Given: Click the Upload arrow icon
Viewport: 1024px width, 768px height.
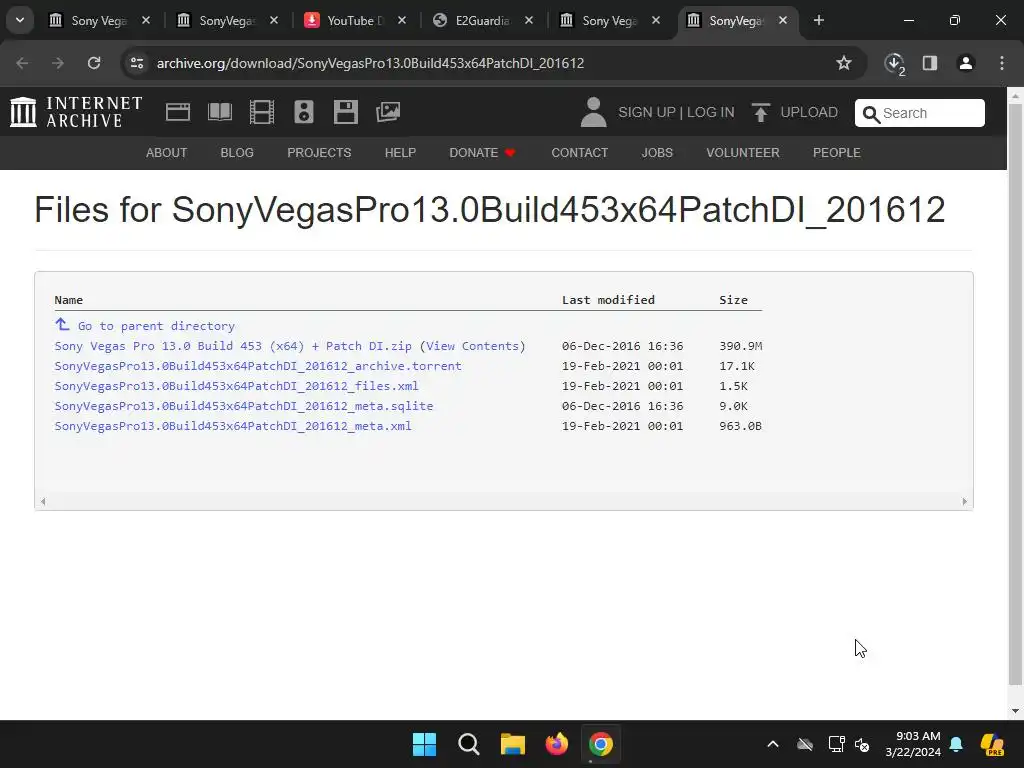Looking at the screenshot, I should click(760, 112).
